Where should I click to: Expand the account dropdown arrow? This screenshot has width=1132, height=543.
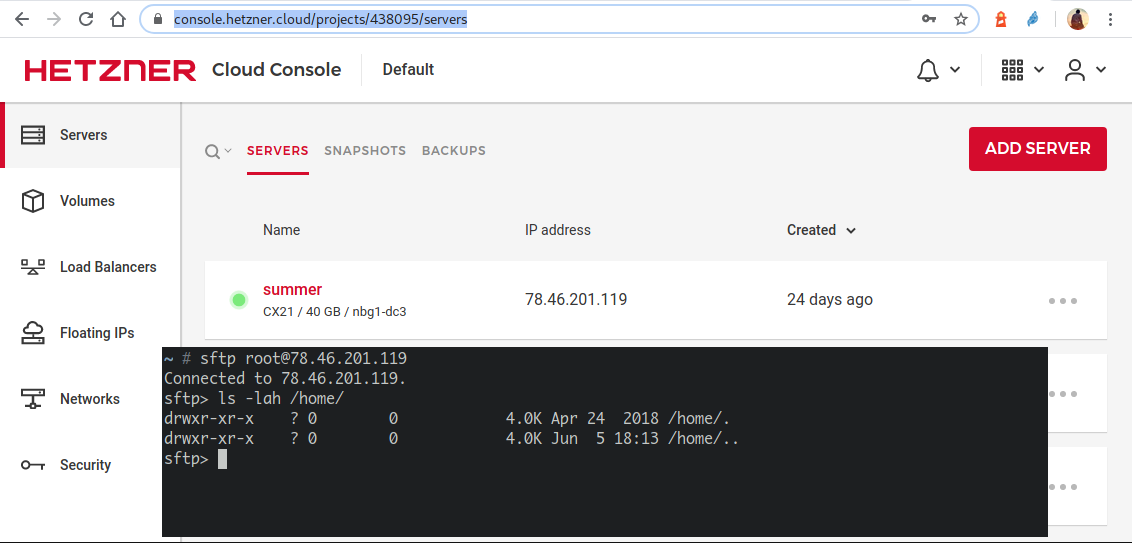pos(1101,70)
